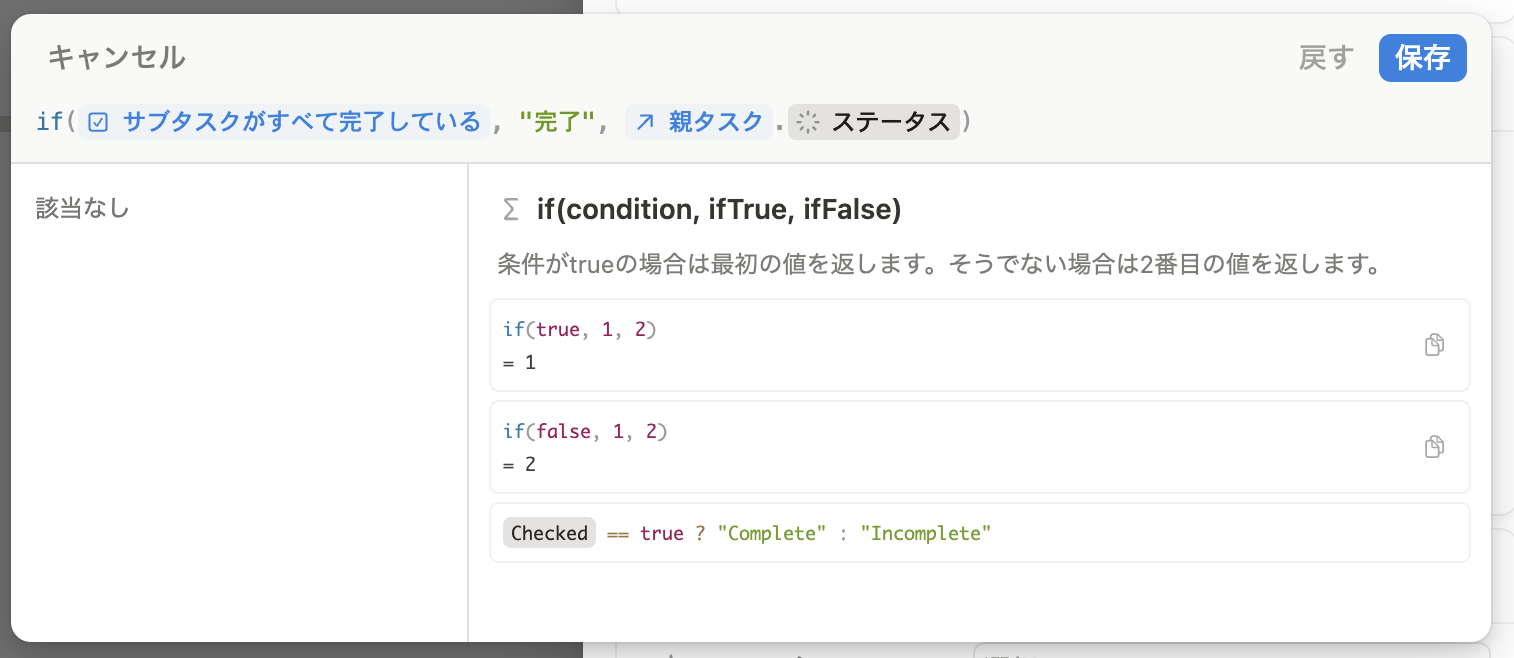1514x658 pixels.
Task: Click the if(false, 1, 2) example box
Action: pyautogui.click(x=979, y=447)
